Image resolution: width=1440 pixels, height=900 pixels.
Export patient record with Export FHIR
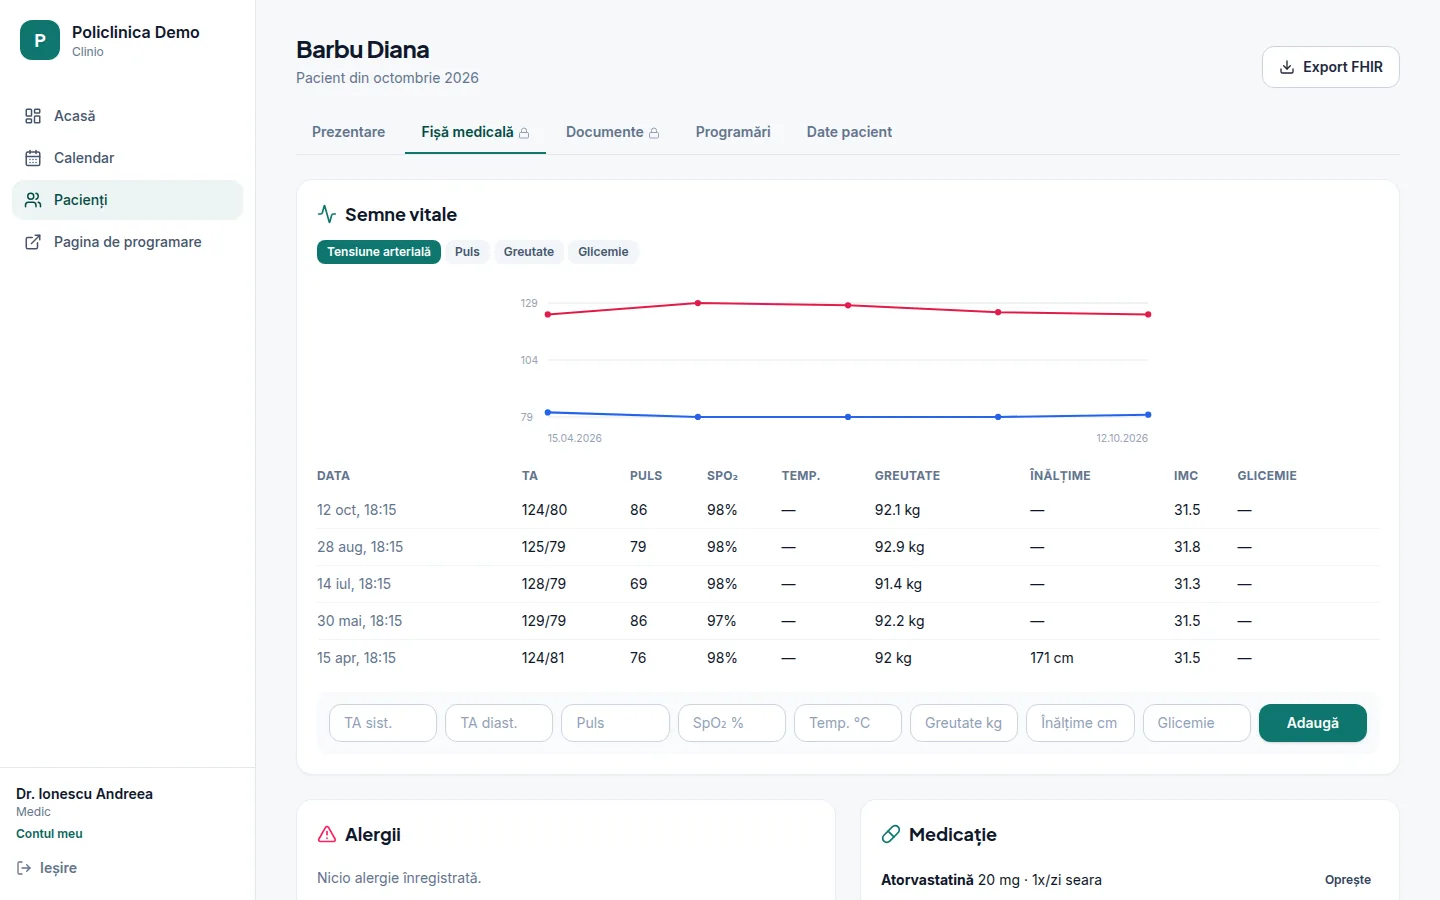pyautogui.click(x=1331, y=67)
